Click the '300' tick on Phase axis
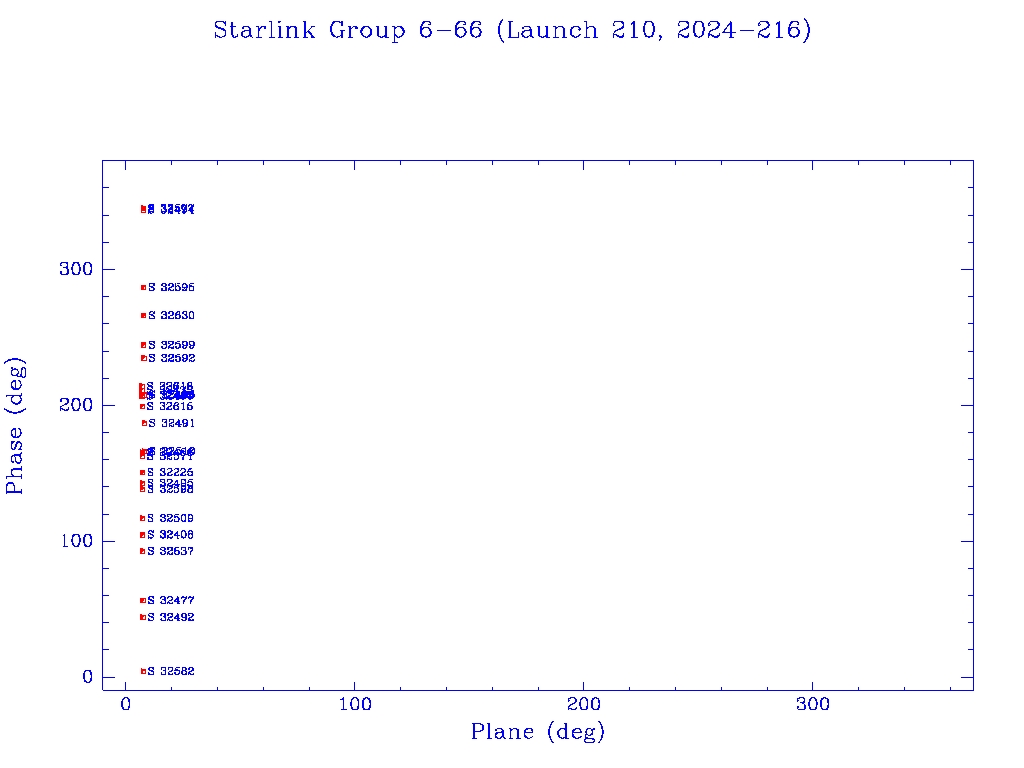 coord(76,269)
